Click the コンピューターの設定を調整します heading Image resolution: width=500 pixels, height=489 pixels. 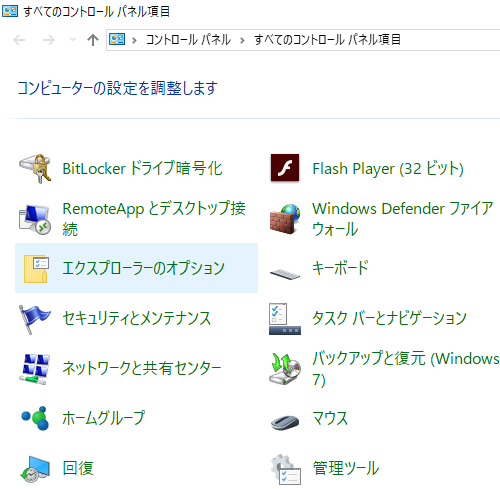(x=117, y=88)
